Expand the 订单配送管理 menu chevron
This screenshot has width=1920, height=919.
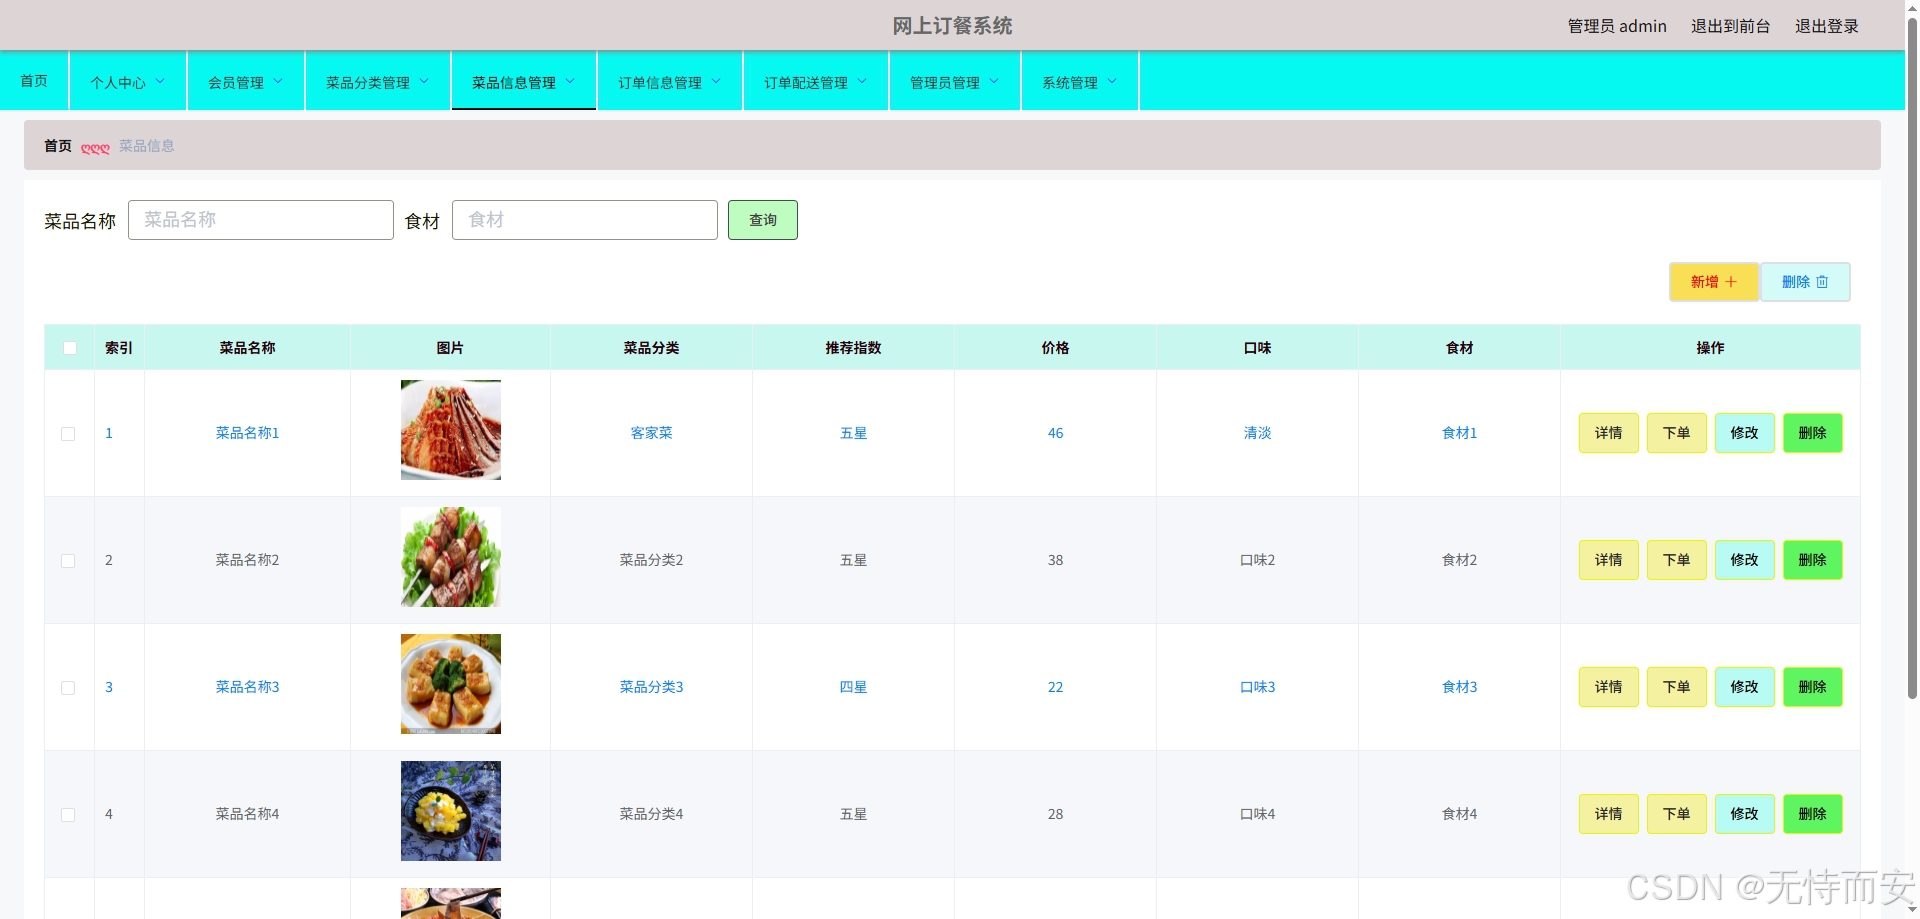coord(862,81)
